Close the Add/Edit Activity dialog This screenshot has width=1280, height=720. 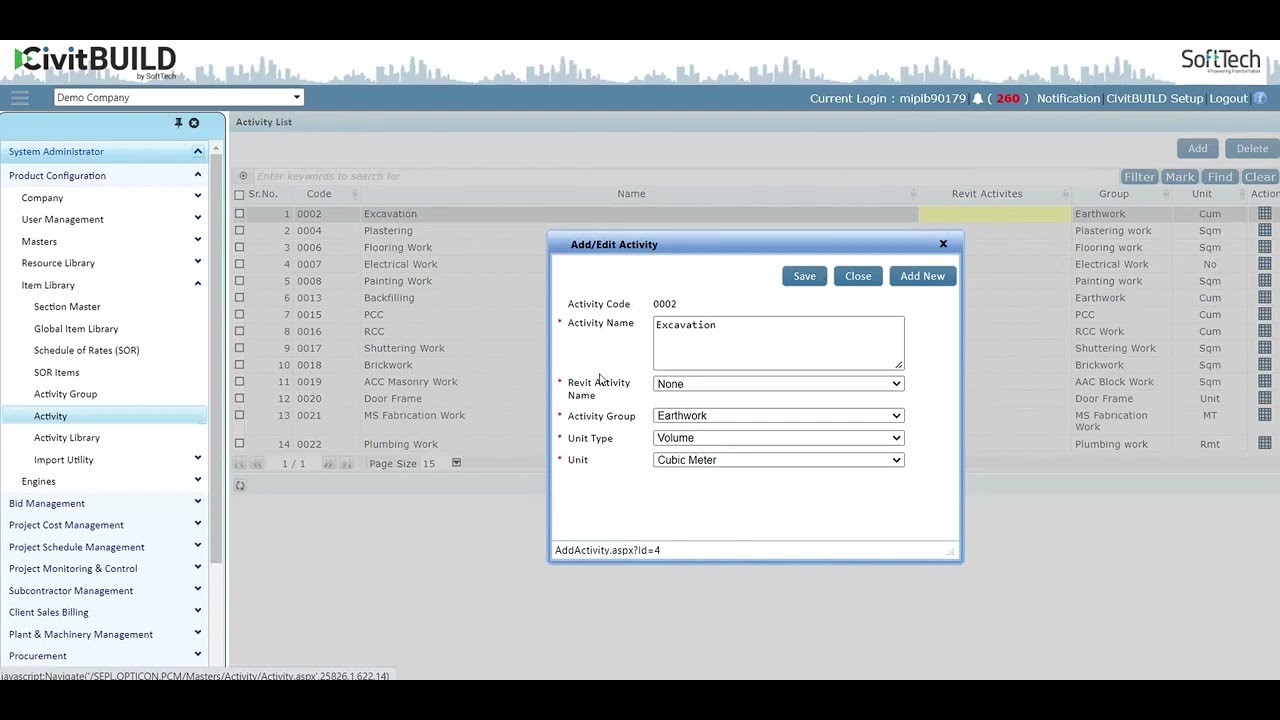point(943,244)
